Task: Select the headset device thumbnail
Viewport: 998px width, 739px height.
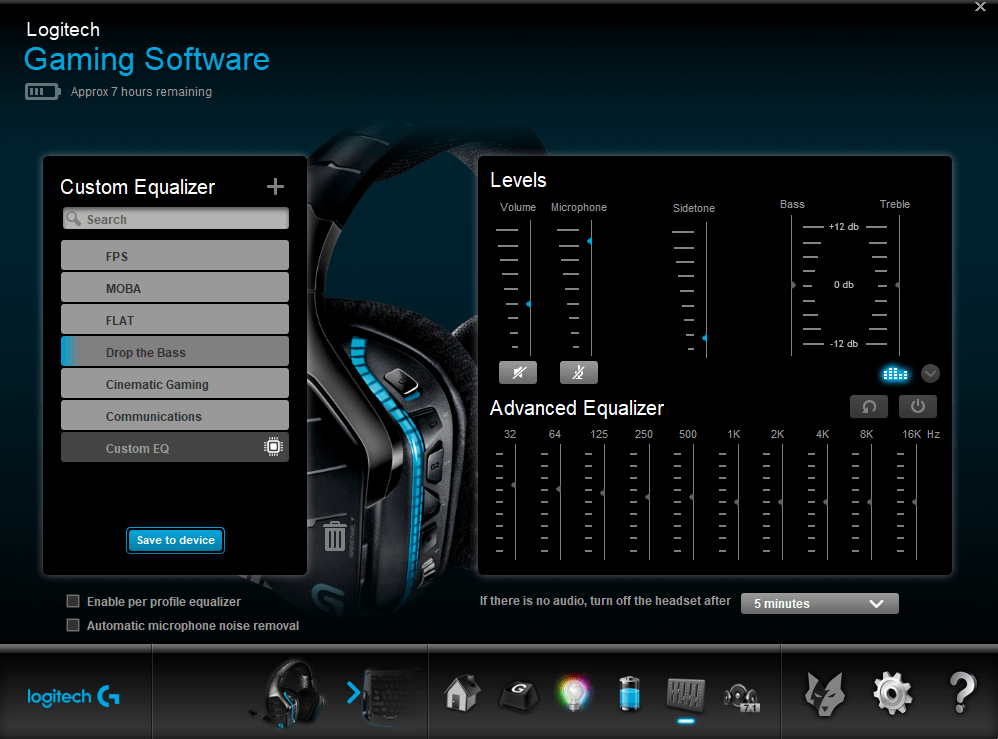Action: coord(290,693)
